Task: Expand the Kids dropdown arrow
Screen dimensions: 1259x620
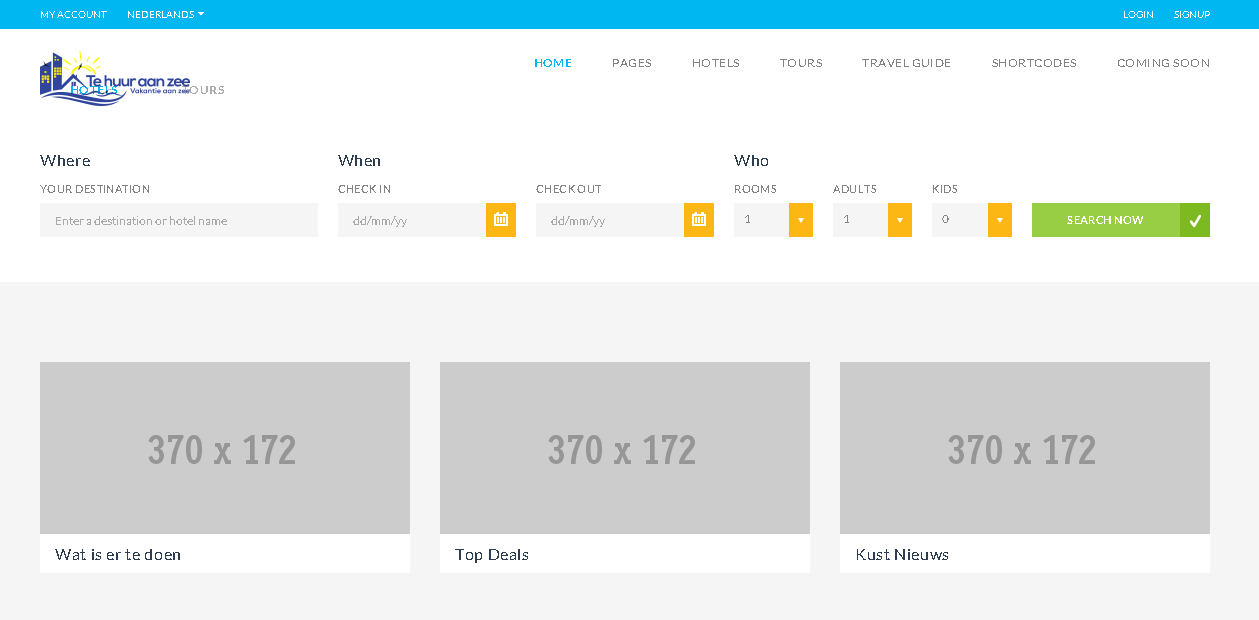Action: 999,220
